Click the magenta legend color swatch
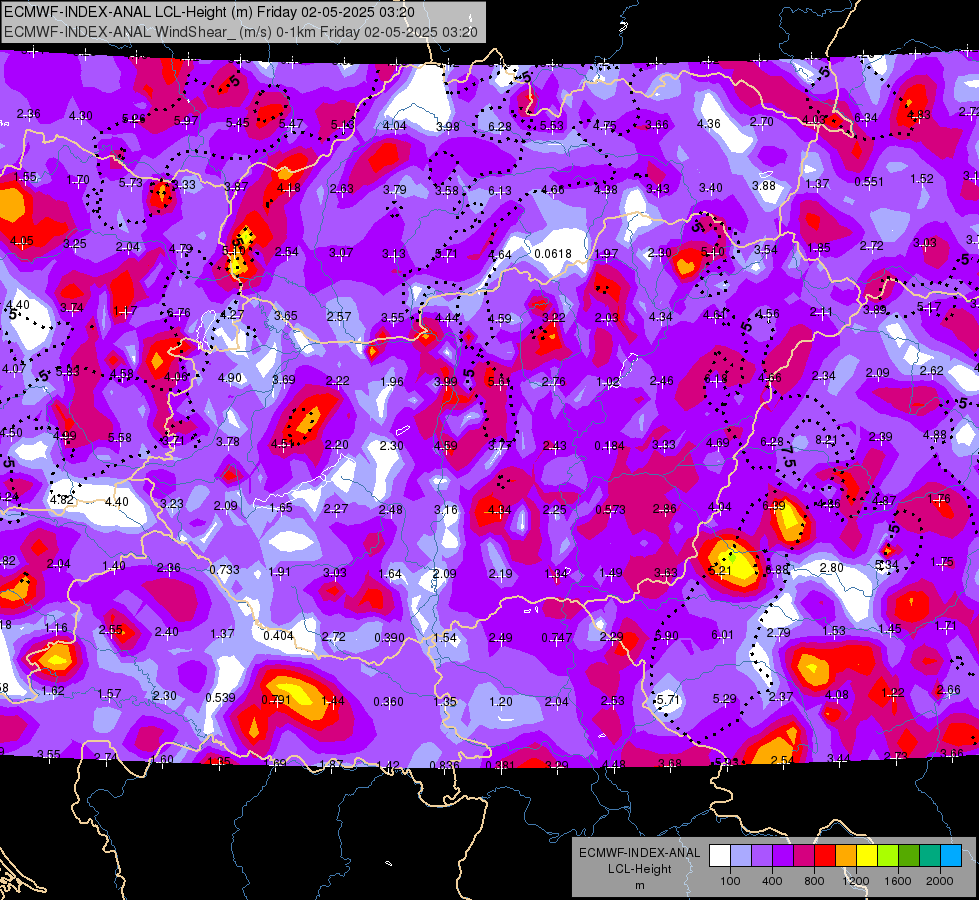 (x=804, y=856)
